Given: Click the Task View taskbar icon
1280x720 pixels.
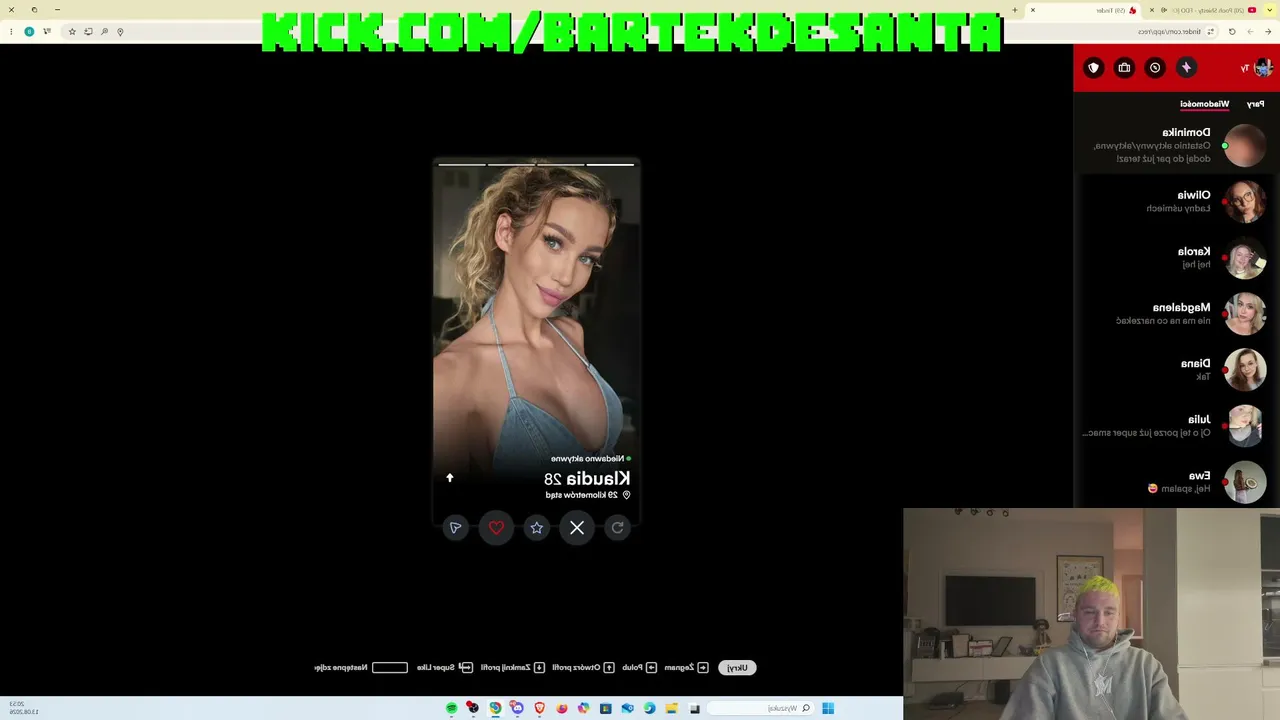Looking at the screenshot, I should point(695,709).
